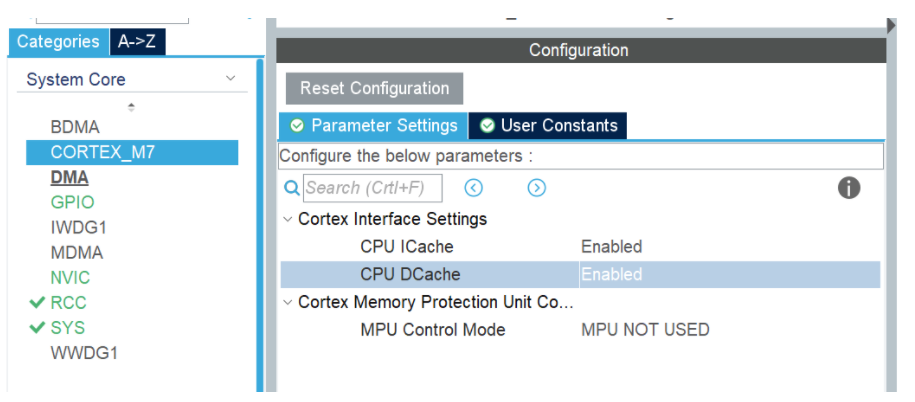
Task: Click the green check beside SYS
Action: 38,328
